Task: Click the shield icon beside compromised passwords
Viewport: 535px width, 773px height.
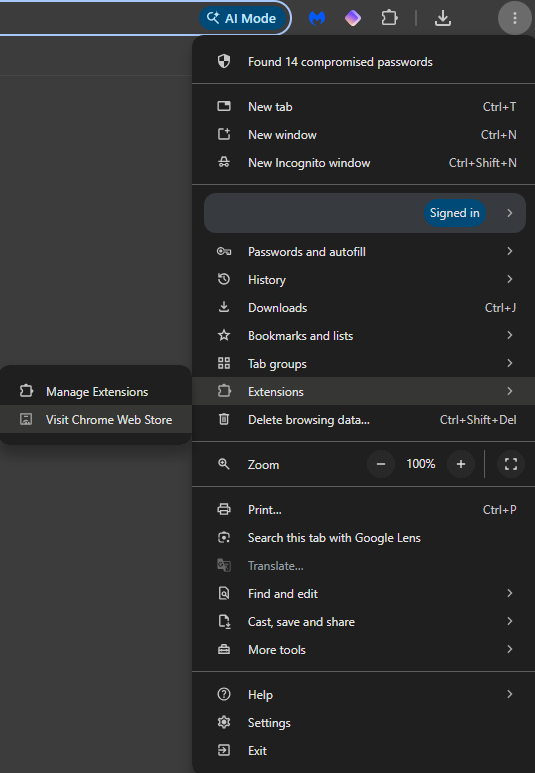Action: (x=224, y=61)
